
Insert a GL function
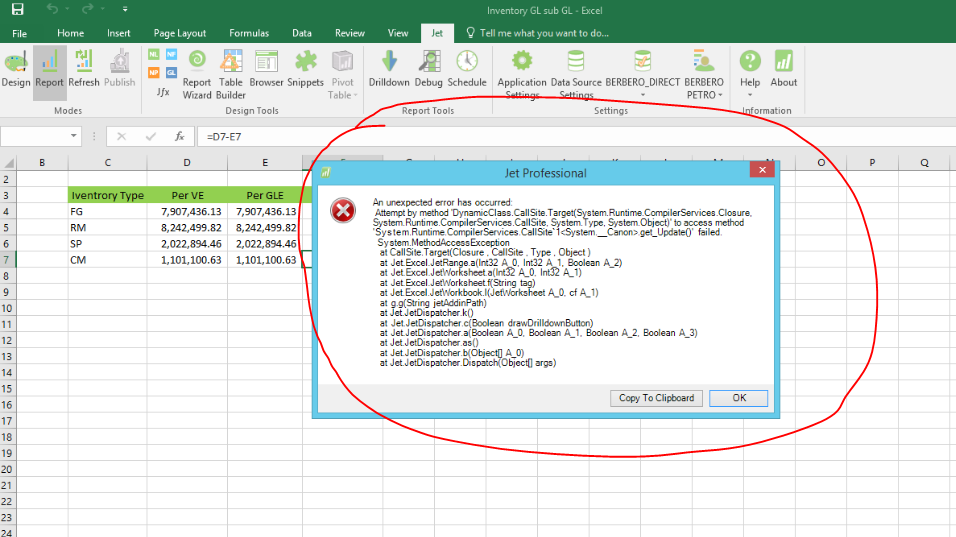pyautogui.click(x=171, y=73)
